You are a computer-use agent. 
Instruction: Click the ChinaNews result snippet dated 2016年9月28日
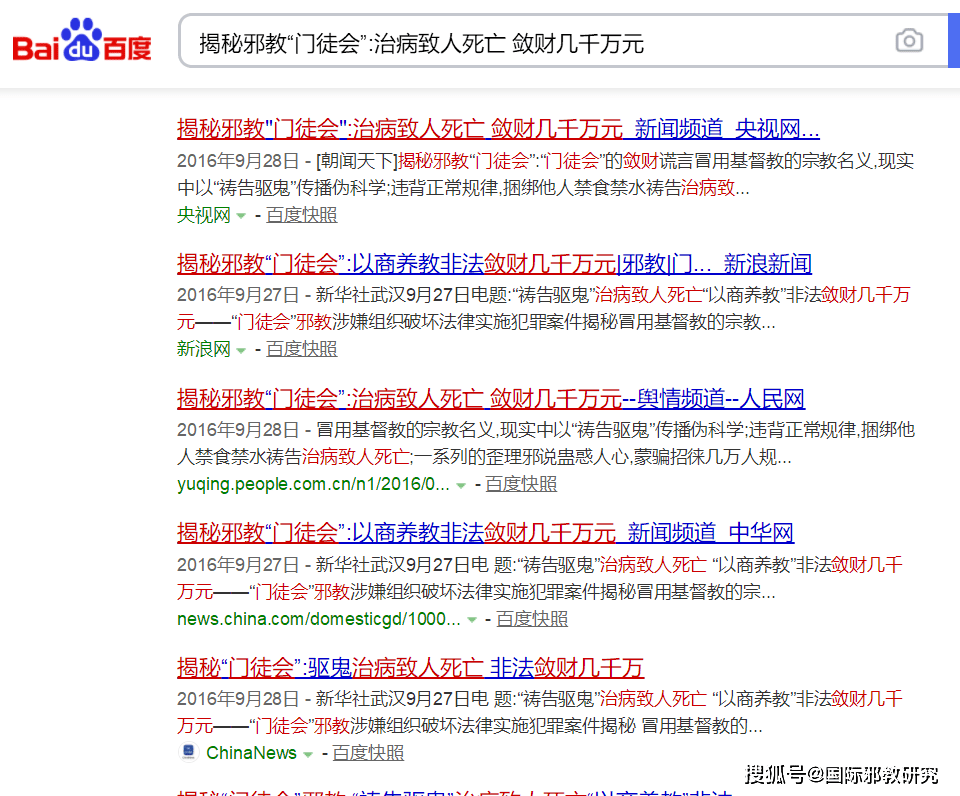point(540,712)
